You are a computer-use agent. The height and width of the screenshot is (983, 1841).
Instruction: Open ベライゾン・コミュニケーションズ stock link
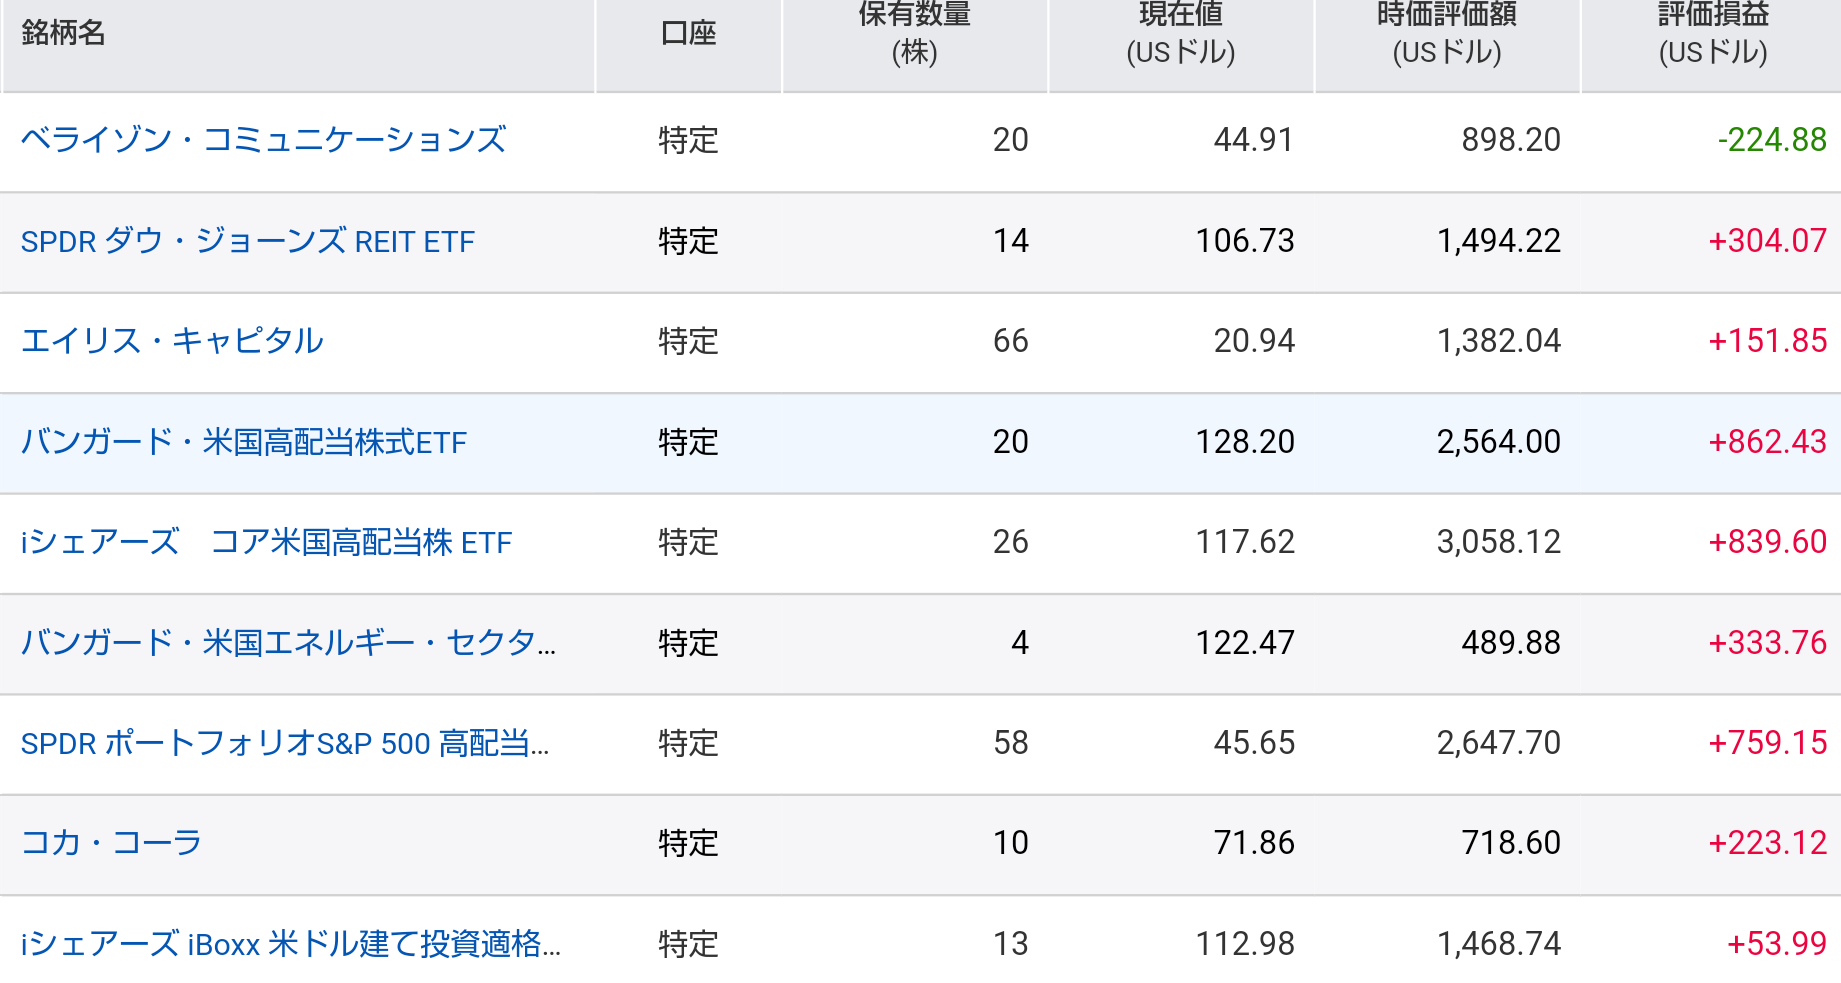(x=263, y=140)
